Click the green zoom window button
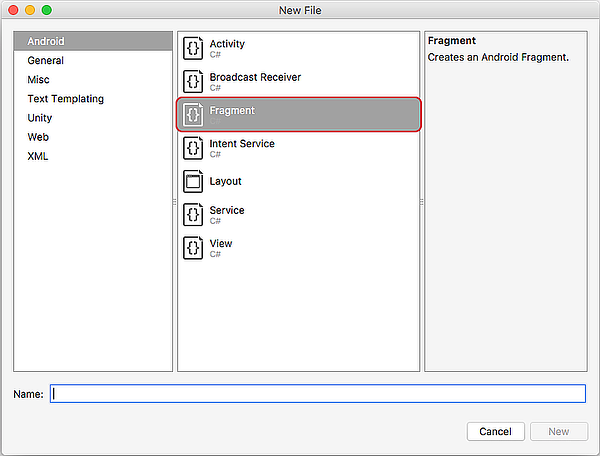Viewport: 600px width, 456px height. (x=46, y=9)
